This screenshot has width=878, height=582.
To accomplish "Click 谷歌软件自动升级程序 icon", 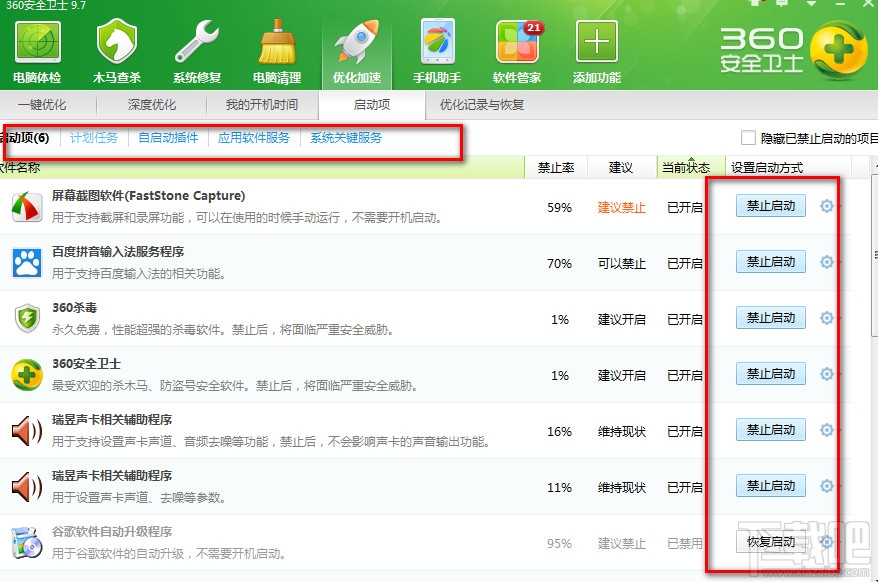I will click(x=27, y=542).
